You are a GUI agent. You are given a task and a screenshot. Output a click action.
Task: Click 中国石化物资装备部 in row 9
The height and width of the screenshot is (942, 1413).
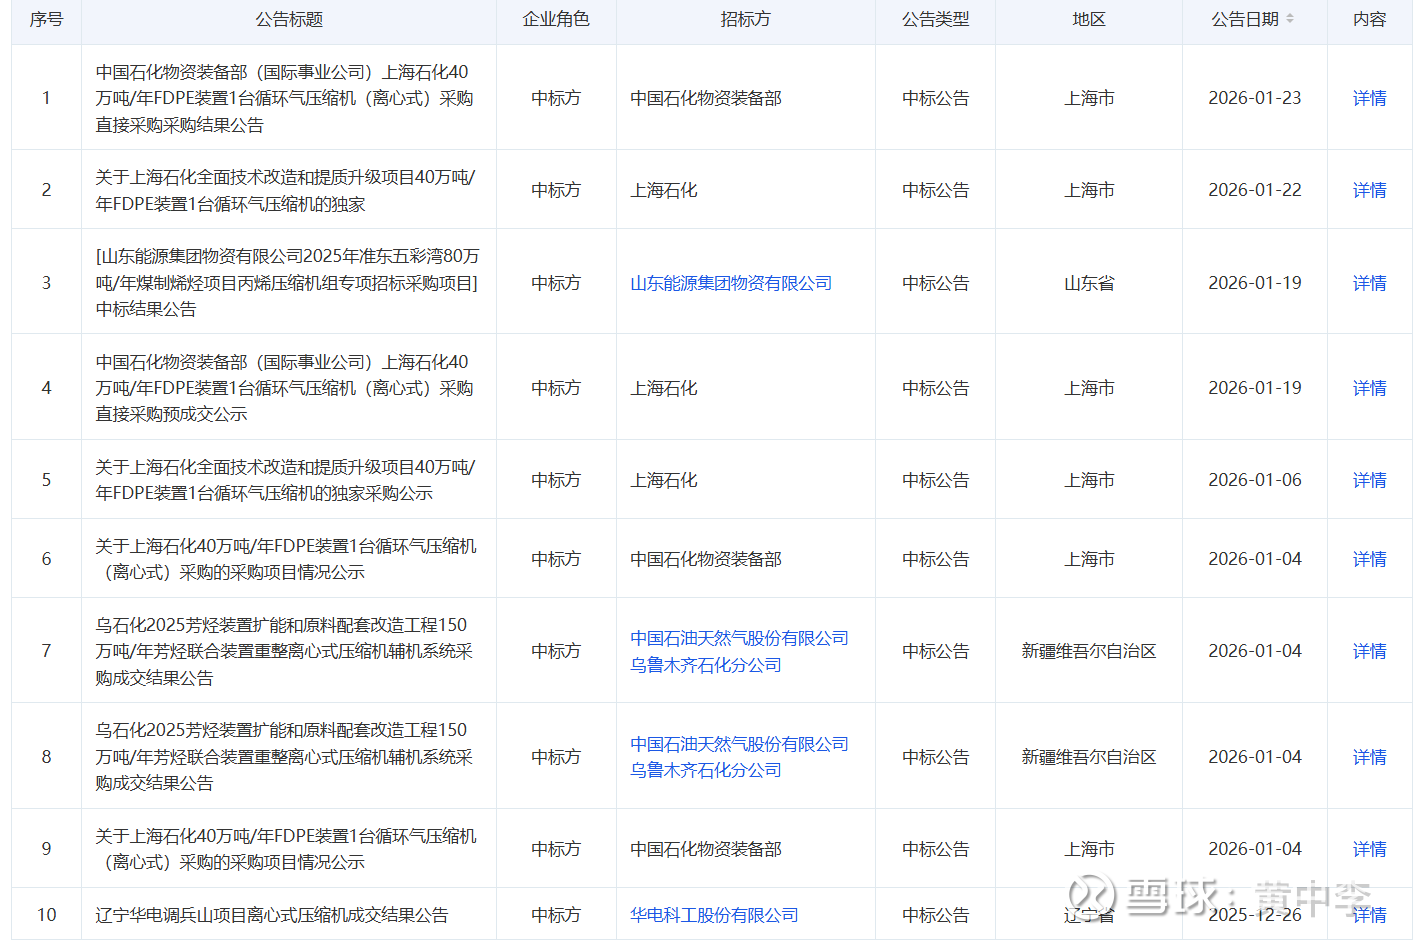[x=706, y=849]
